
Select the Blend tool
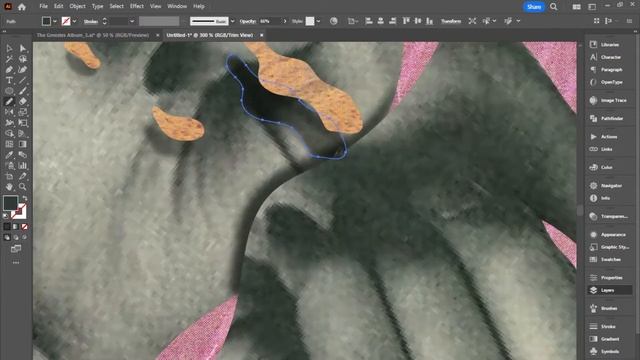tap(23, 155)
